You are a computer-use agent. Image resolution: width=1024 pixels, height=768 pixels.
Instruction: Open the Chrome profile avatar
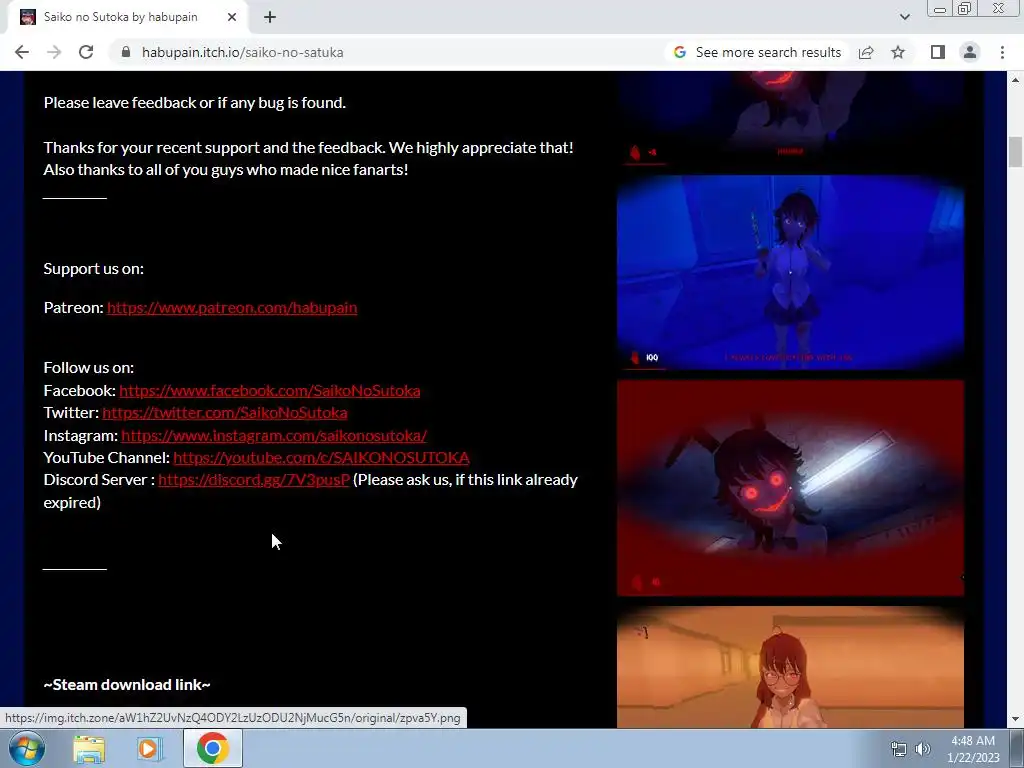(970, 52)
